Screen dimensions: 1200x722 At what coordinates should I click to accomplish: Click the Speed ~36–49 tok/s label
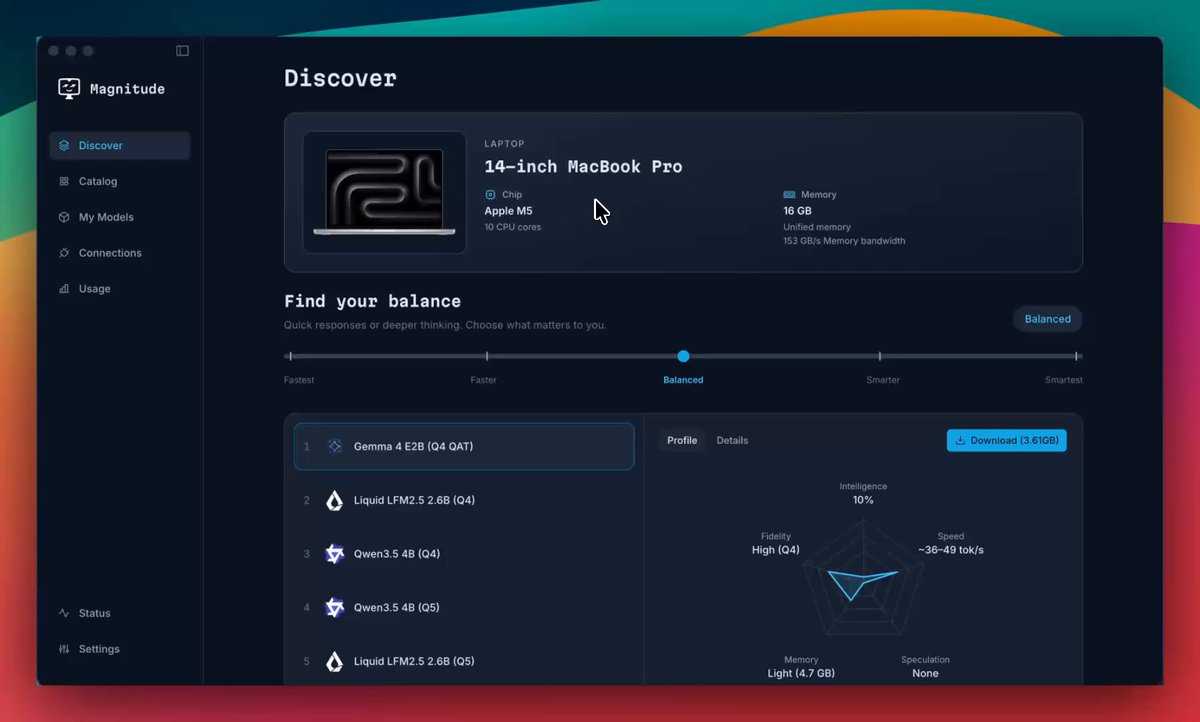pos(950,543)
